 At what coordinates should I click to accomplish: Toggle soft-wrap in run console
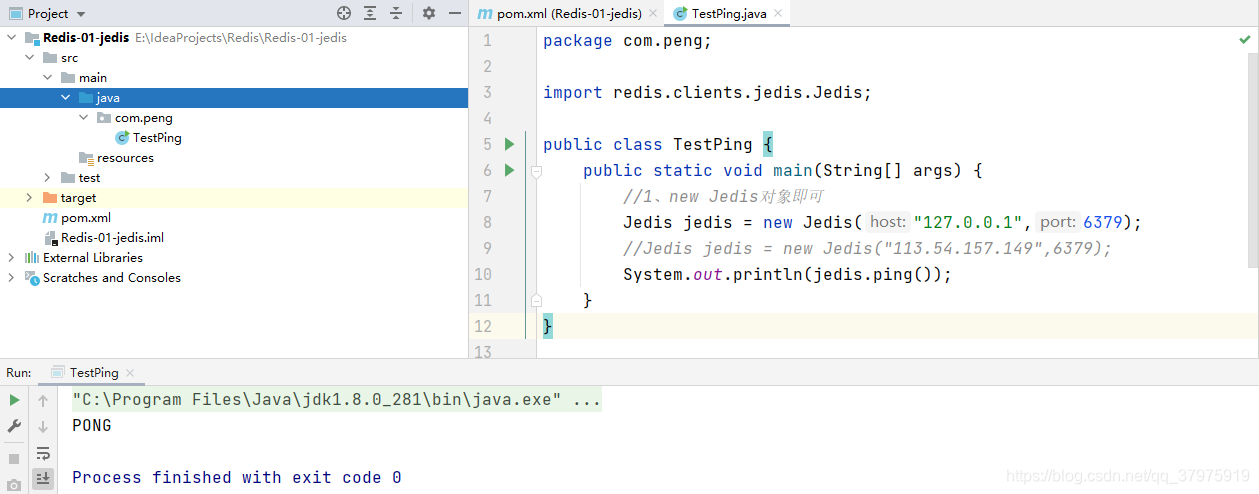[43, 453]
